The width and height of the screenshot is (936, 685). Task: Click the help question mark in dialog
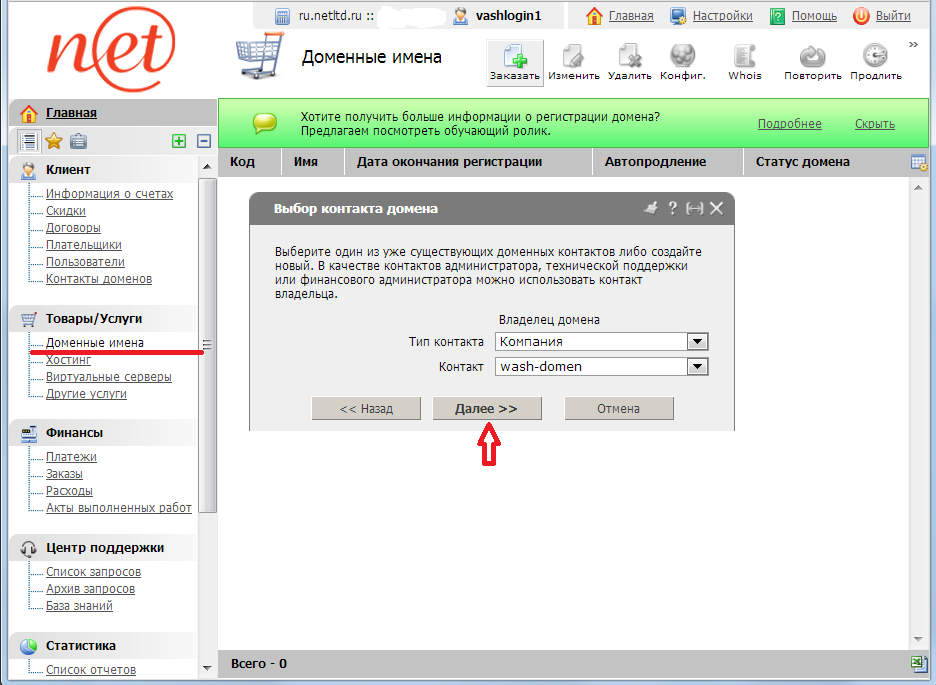click(673, 208)
